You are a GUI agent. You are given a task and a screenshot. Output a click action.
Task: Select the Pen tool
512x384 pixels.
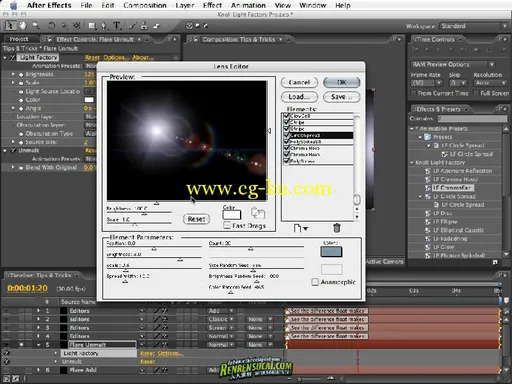coord(104,26)
